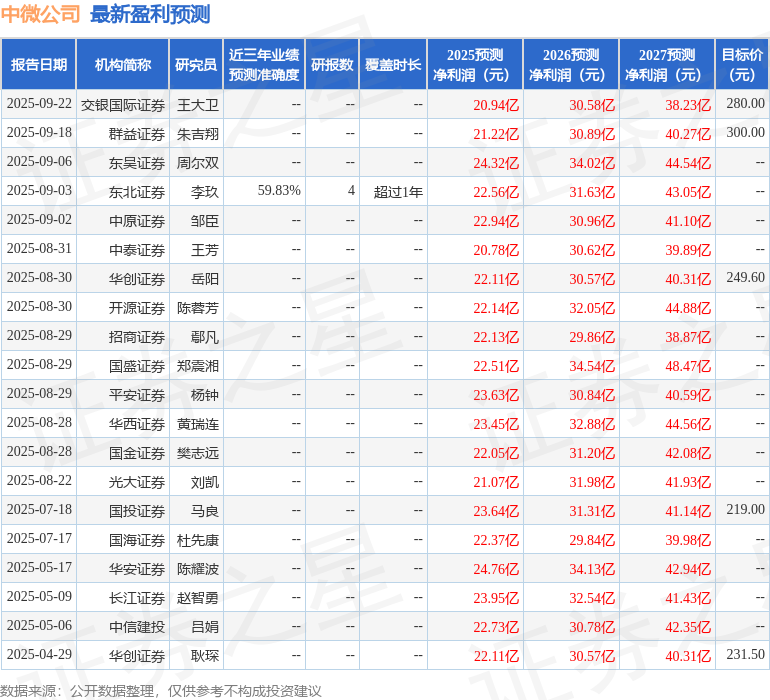This screenshot has height=700, width=770.
Task: Click the 2027预测净利润 column header
Action: [667, 64]
